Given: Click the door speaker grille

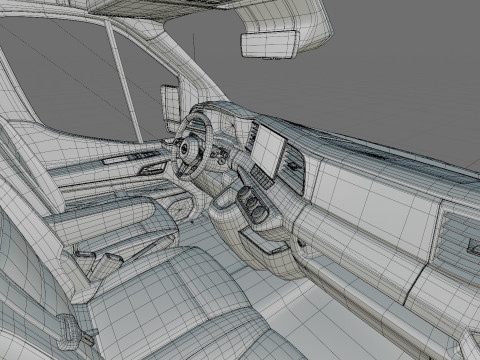Looking at the screenshot, I should tap(181, 209).
